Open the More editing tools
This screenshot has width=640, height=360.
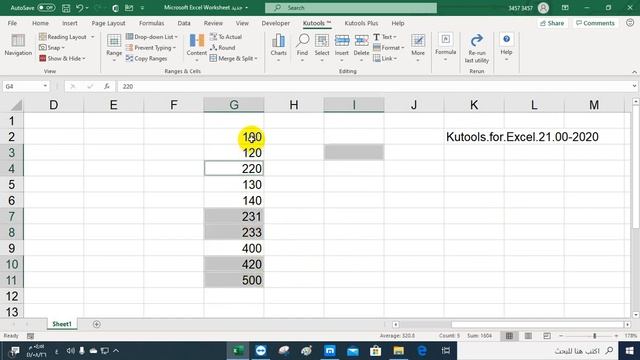[418, 48]
